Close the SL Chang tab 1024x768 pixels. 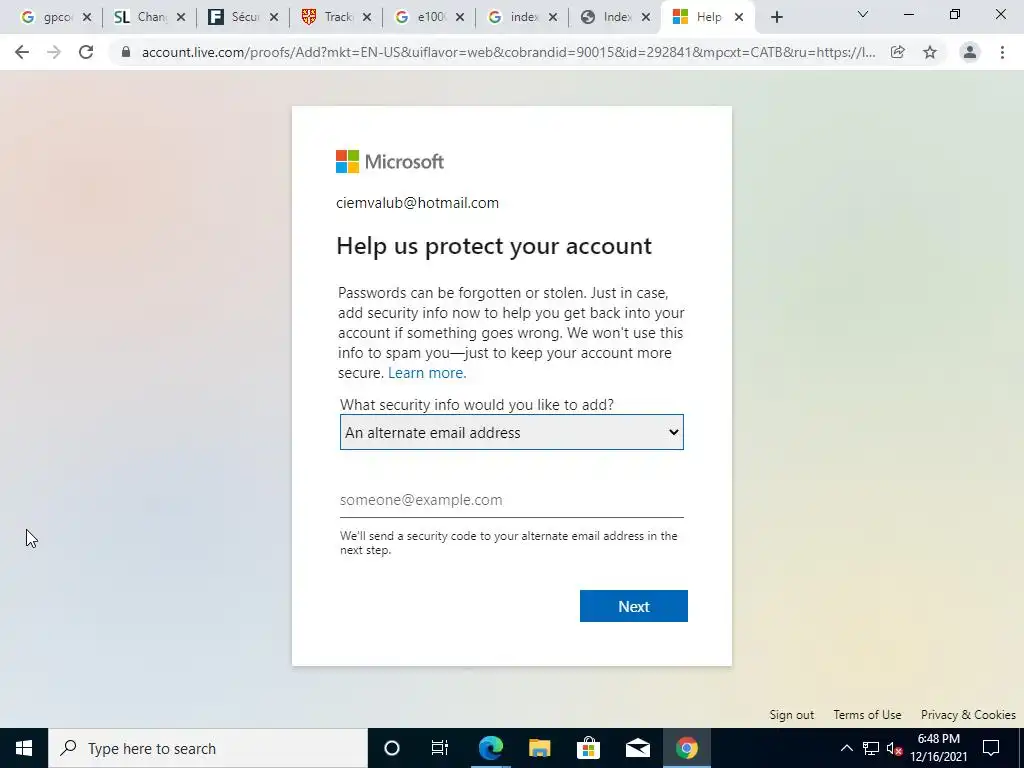pyautogui.click(x=181, y=18)
